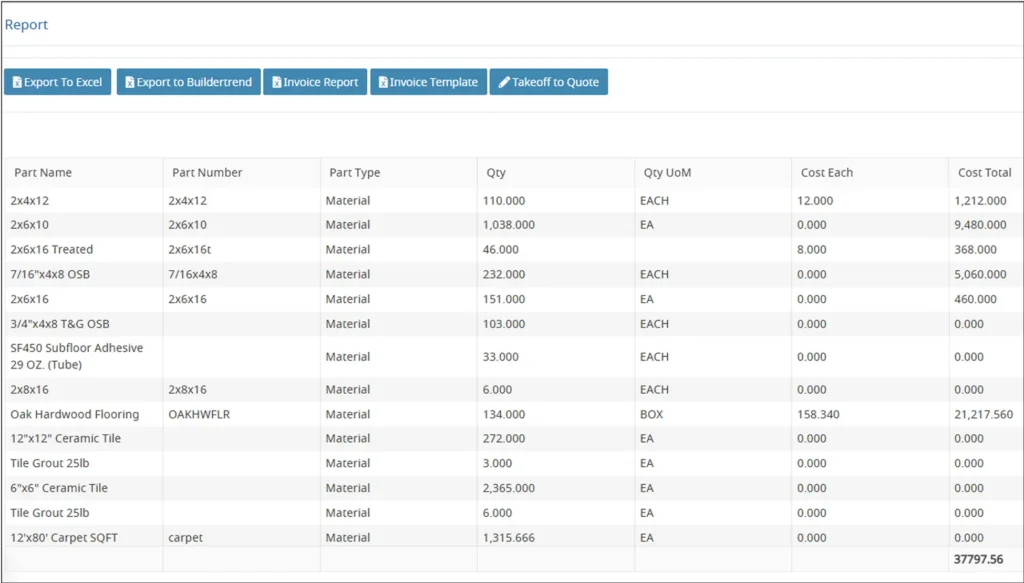The height and width of the screenshot is (583, 1024).
Task: Click the Takeoff to Quote button
Action: 549,82
